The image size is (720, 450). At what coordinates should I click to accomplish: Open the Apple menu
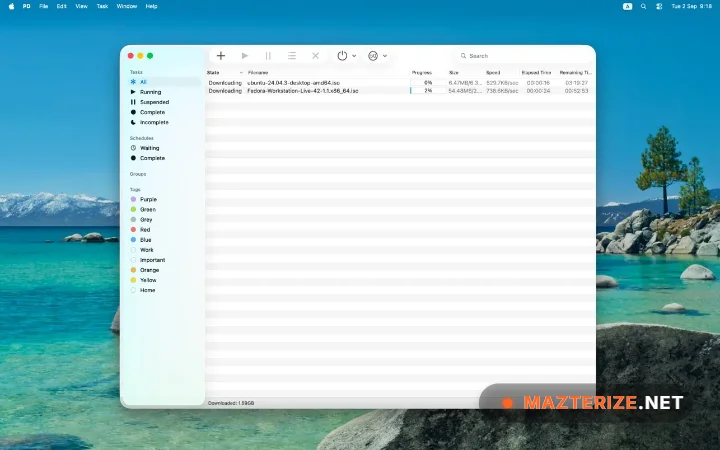(11, 6)
